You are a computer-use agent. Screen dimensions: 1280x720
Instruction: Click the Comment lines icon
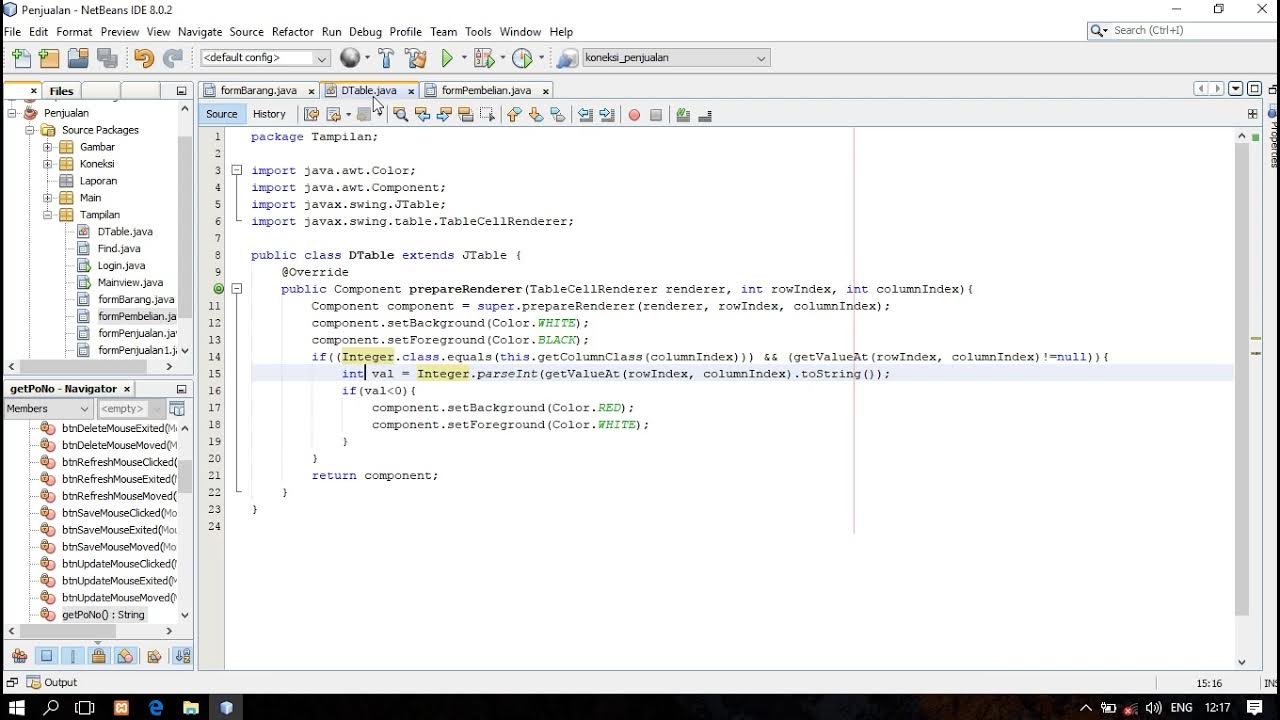click(683, 115)
